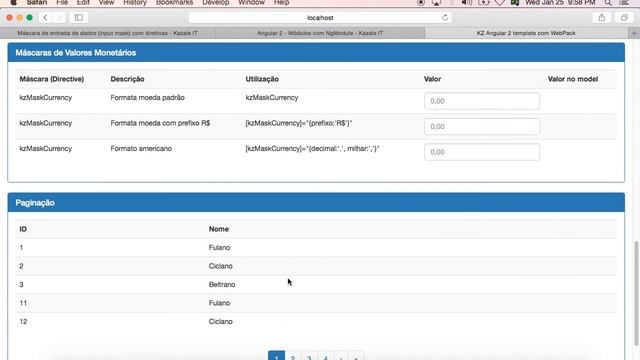This screenshot has width=640, height=360.
Task: Focus the Formata moeda padrão value field
Action: [482, 101]
